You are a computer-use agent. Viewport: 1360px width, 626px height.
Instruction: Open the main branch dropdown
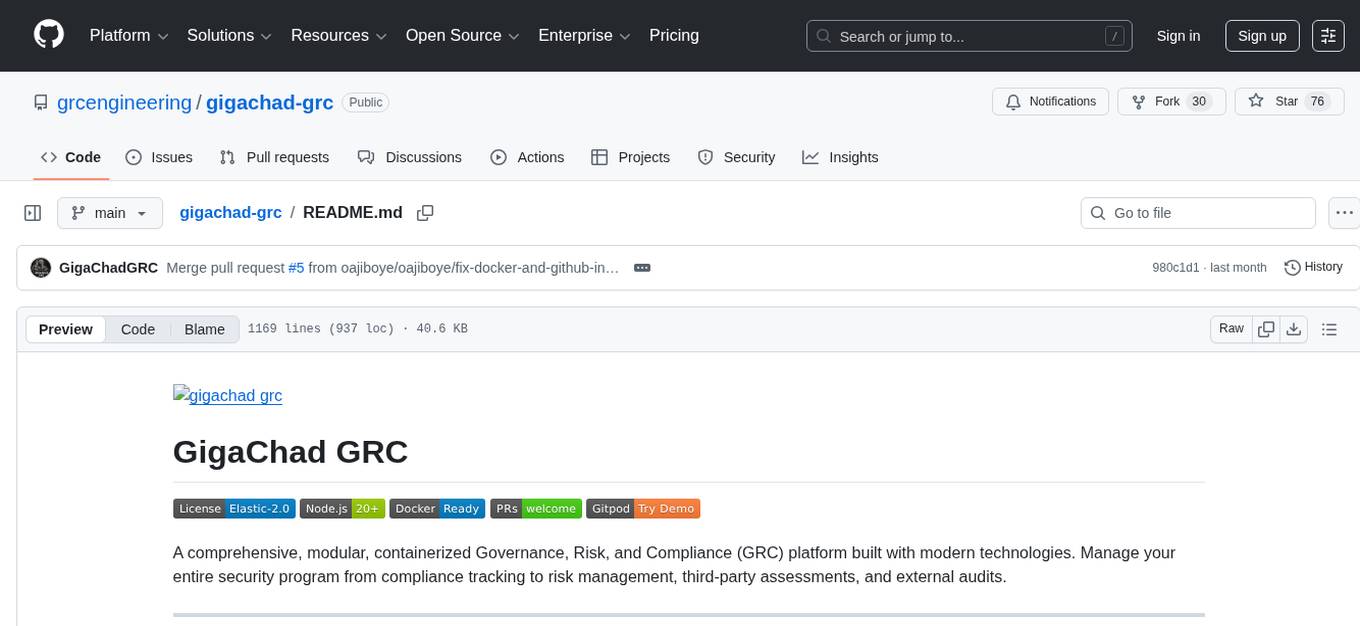click(x=110, y=212)
